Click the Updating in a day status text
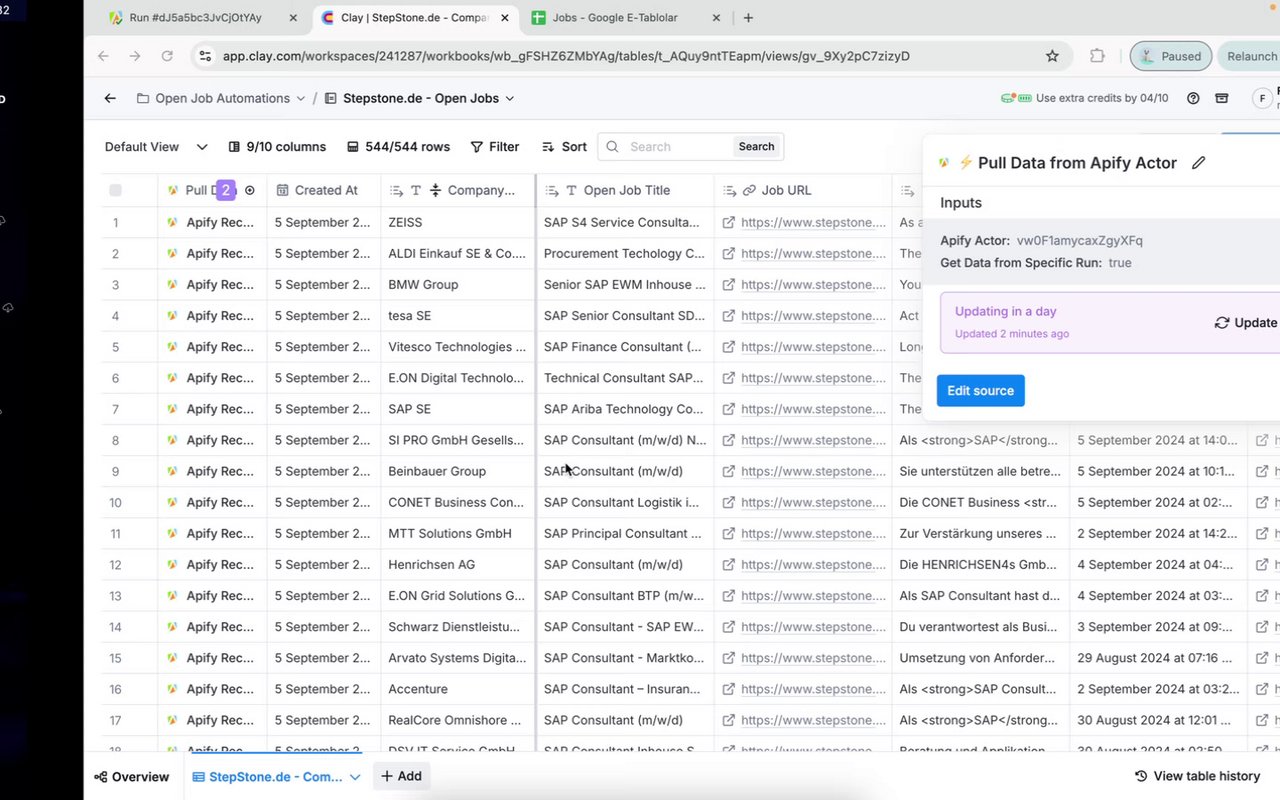Screen dimensions: 1280x800 (1005, 311)
